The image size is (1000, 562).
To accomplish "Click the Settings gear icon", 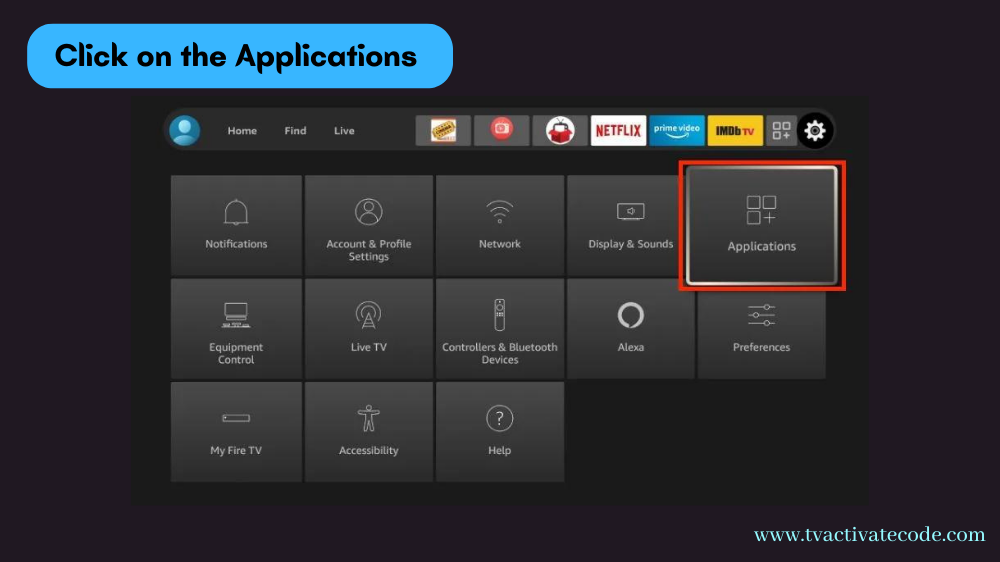I will pyautogui.click(x=815, y=130).
